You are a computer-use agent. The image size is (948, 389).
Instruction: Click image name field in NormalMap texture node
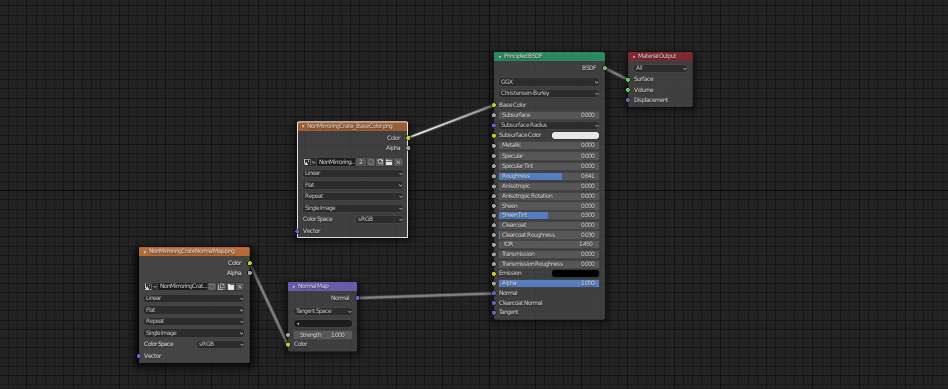coord(183,287)
